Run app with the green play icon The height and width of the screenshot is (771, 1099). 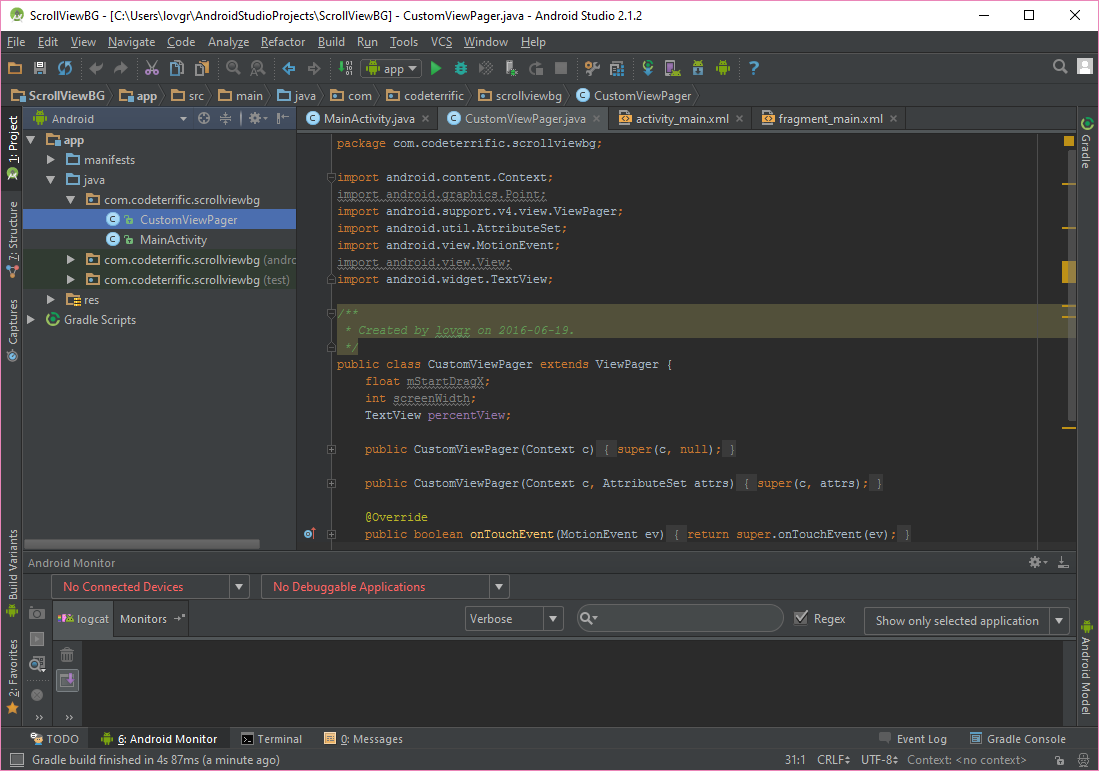(x=436, y=68)
